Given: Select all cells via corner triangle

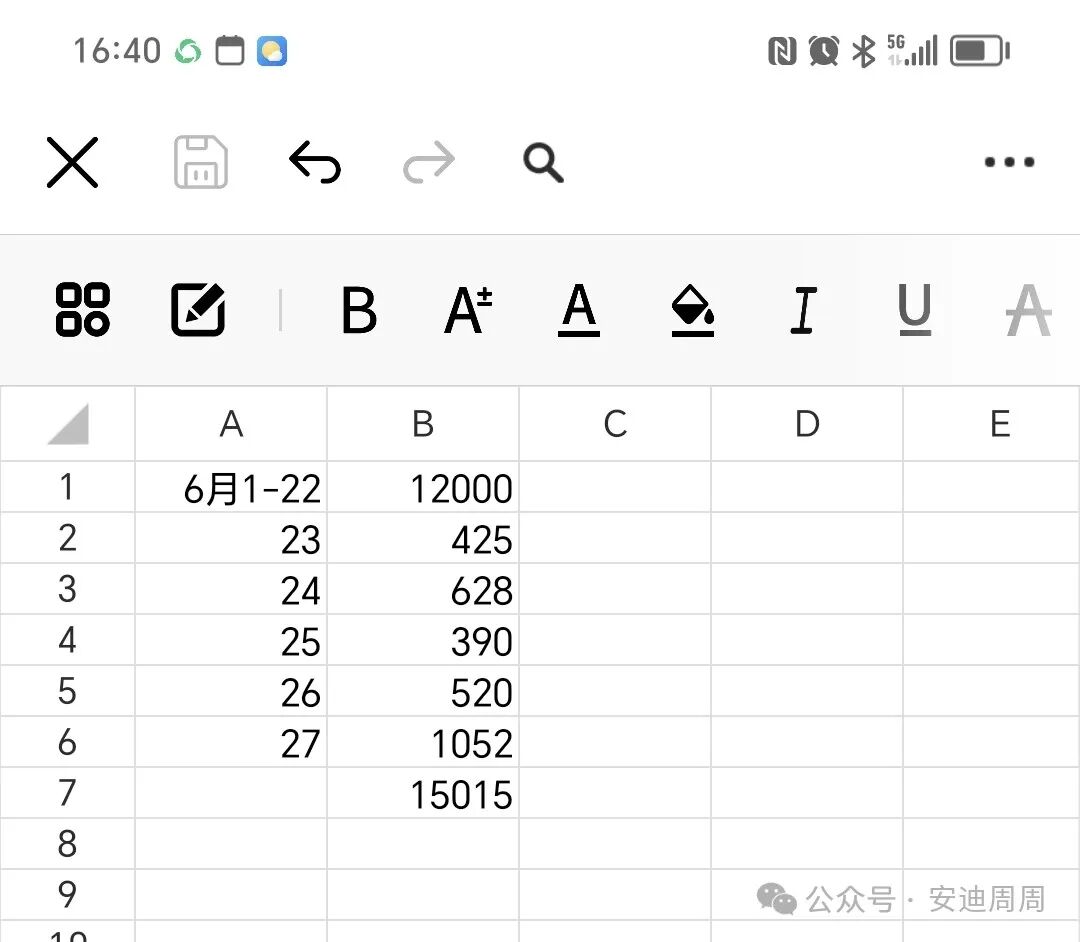Looking at the screenshot, I should pos(68,424).
